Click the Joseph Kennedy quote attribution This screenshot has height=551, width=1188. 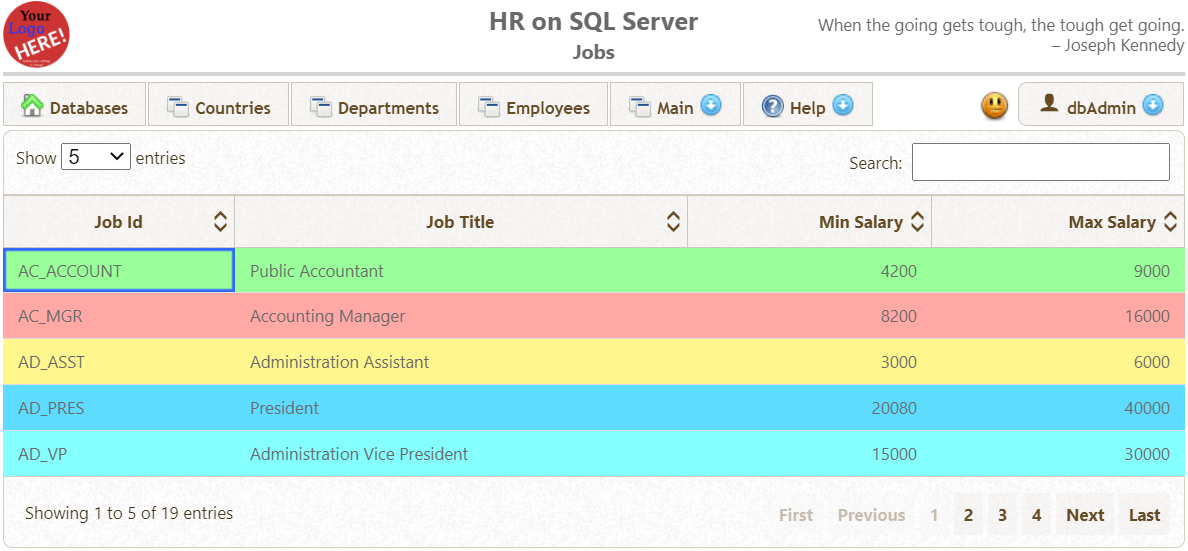tap(1117, 45)
